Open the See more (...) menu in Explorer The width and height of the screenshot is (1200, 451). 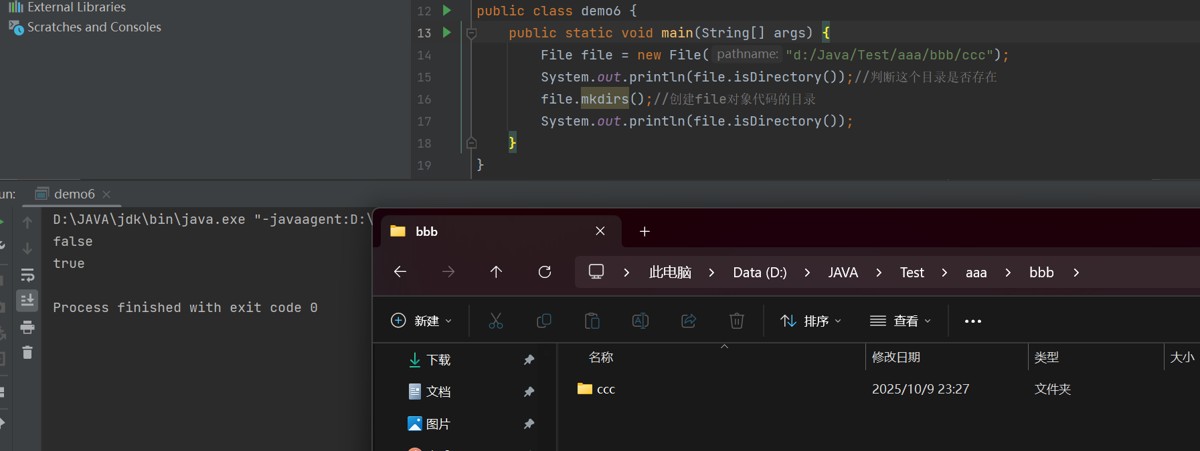[x=973, y=321]
